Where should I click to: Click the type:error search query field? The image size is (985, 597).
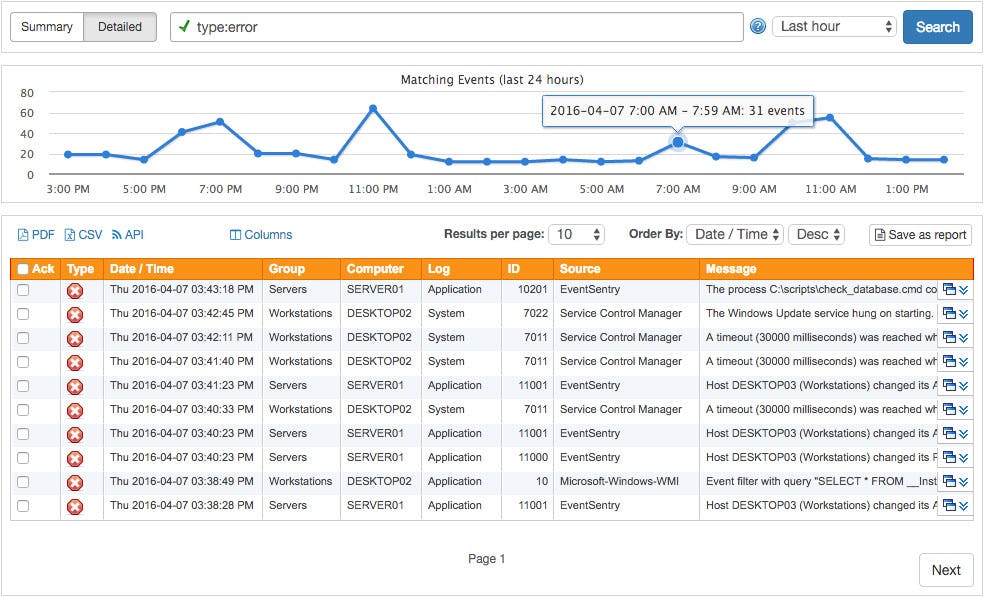pyautogui.click(x=457, y=27)
